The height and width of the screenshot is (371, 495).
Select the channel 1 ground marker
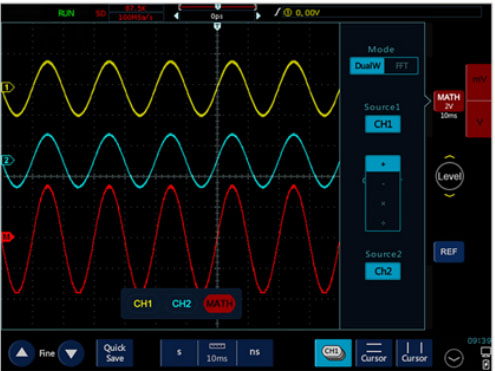pyautogui.click(x=7, y=87)
